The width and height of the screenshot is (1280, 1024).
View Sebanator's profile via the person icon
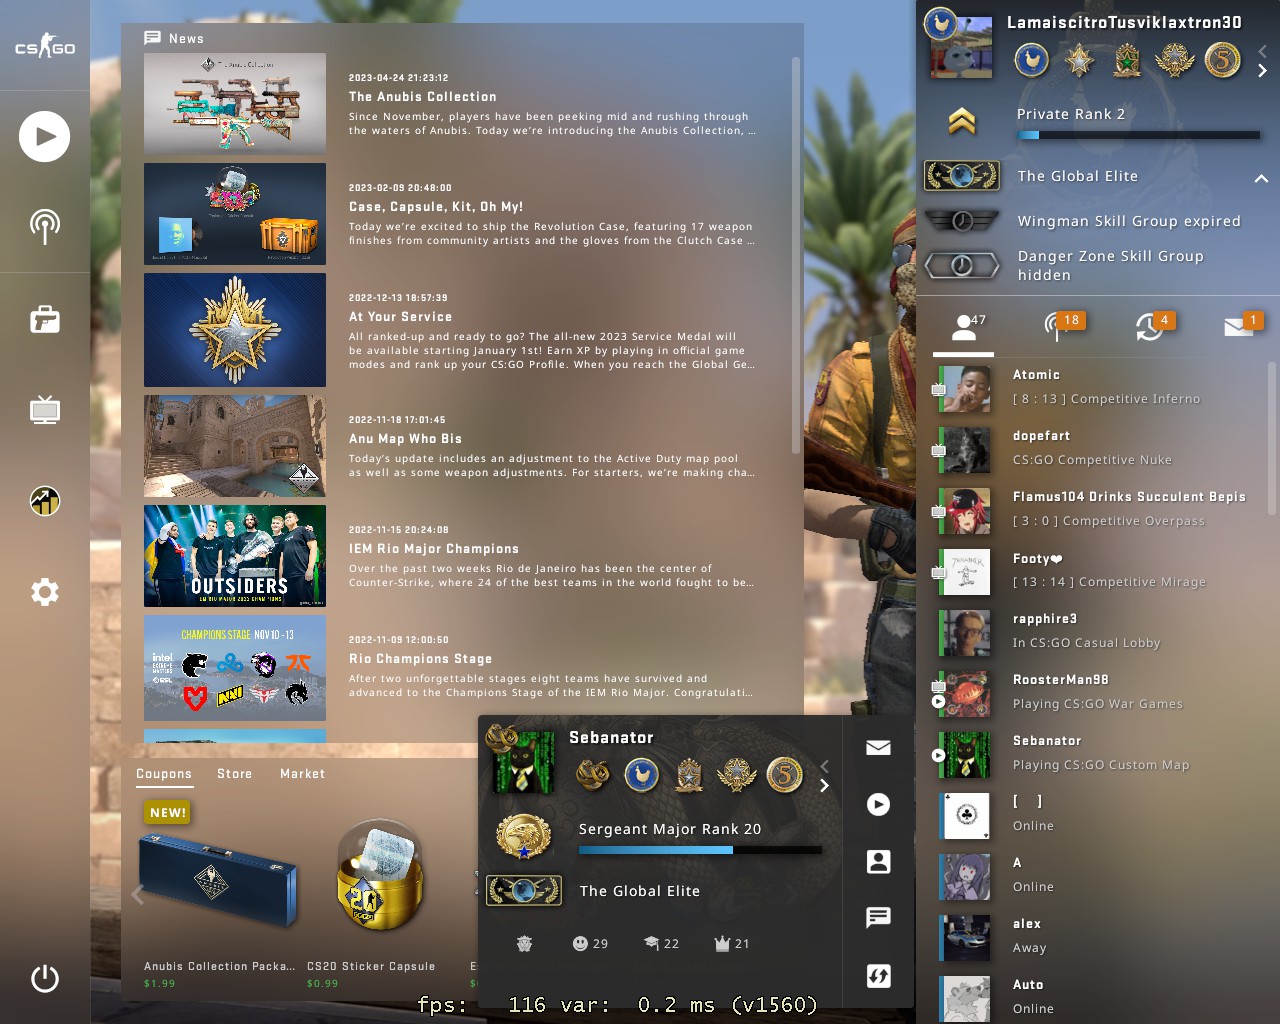coord(878,861)
